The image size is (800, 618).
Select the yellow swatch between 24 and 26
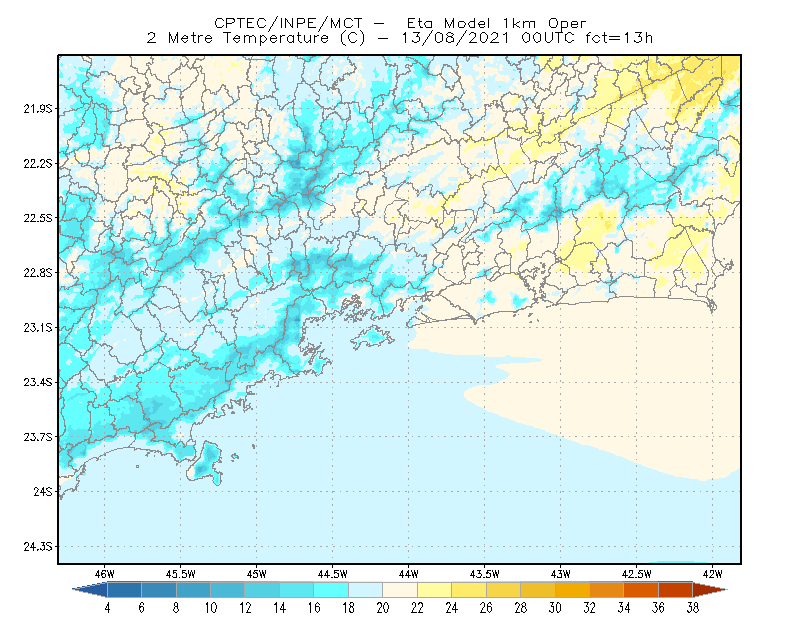coord(469,590)
